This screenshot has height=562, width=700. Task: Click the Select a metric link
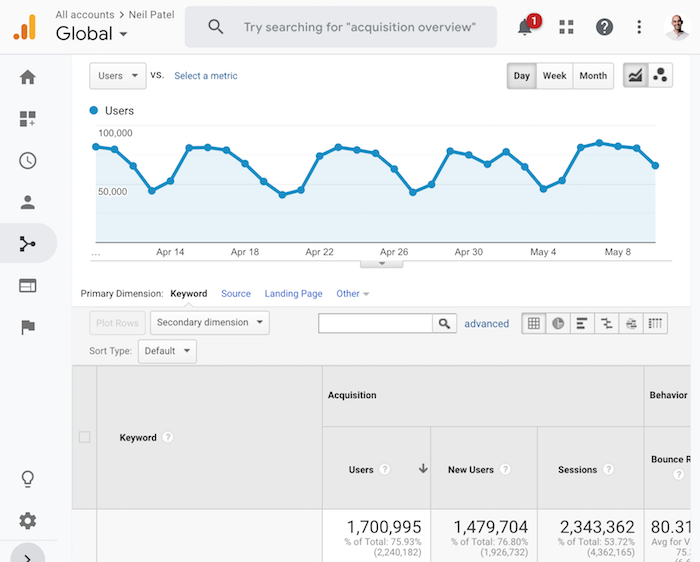click(206, 76)
